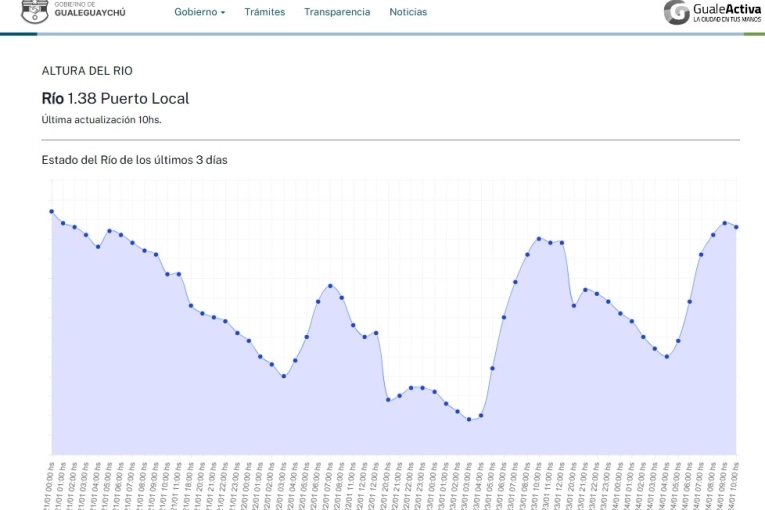Viewport: 765px width, 510px height.
Task: Expand the Gobierno dropdown menu
Action: coord(199,12)
